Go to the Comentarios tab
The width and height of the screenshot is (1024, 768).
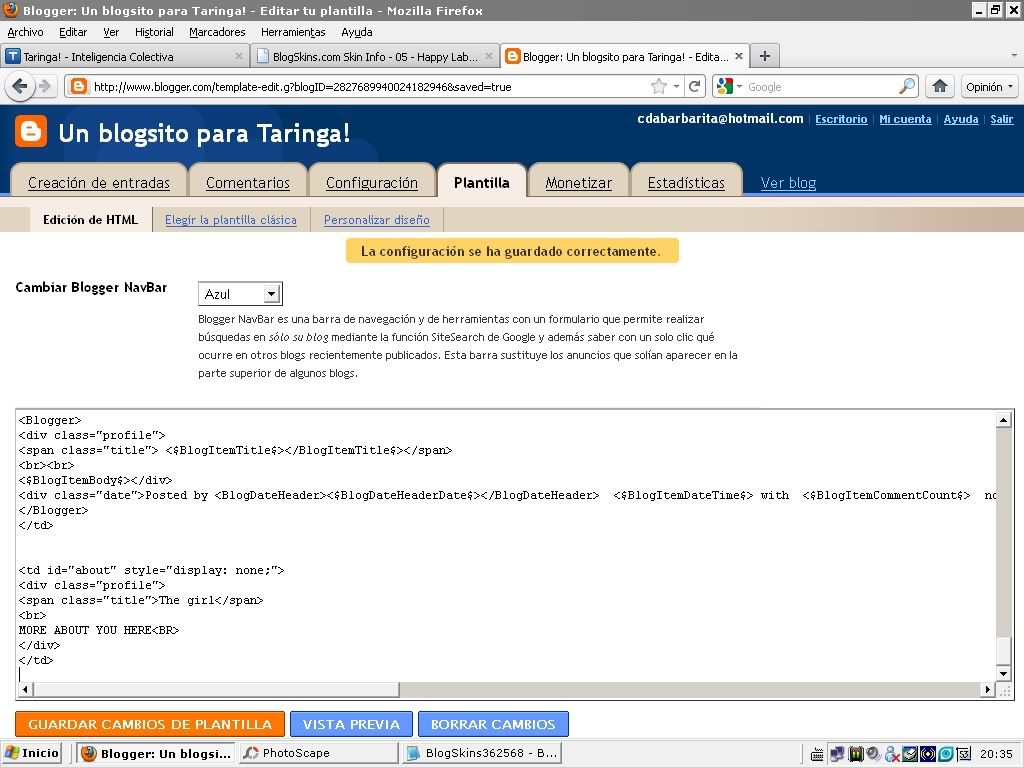(x=248, y=182)
